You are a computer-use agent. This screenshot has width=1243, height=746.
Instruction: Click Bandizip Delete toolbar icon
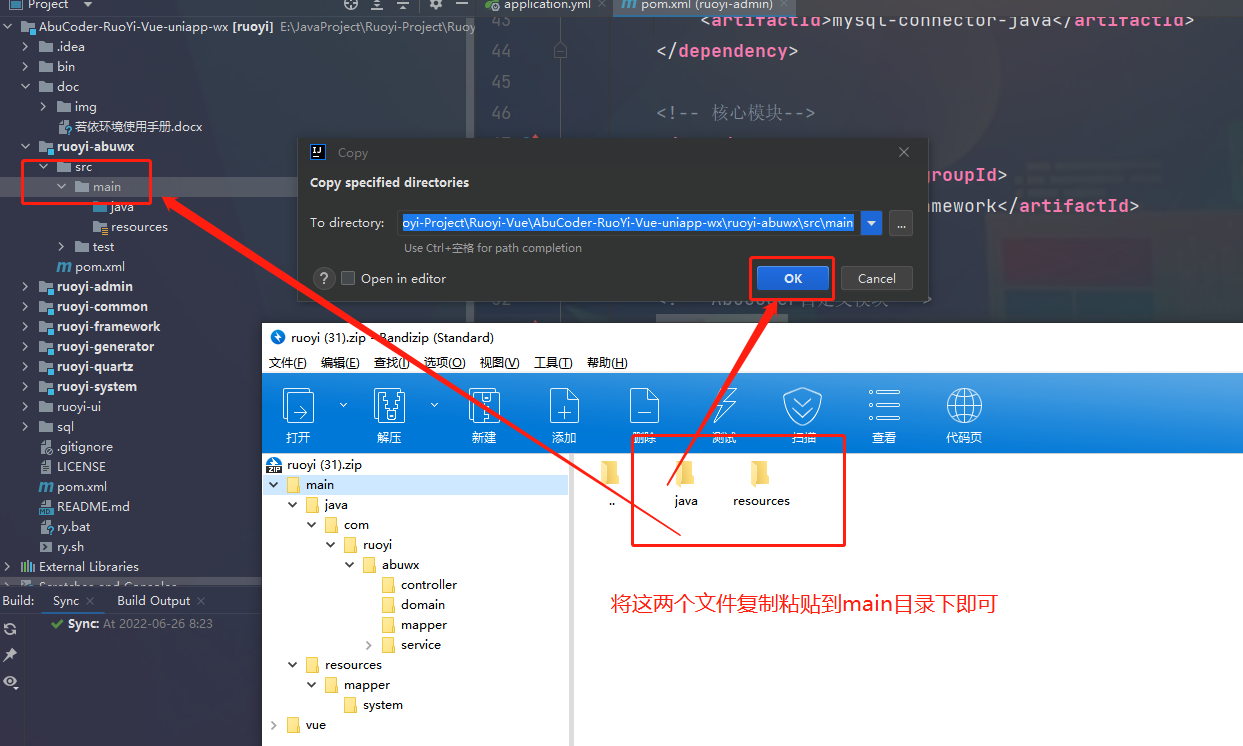point(644,406)
